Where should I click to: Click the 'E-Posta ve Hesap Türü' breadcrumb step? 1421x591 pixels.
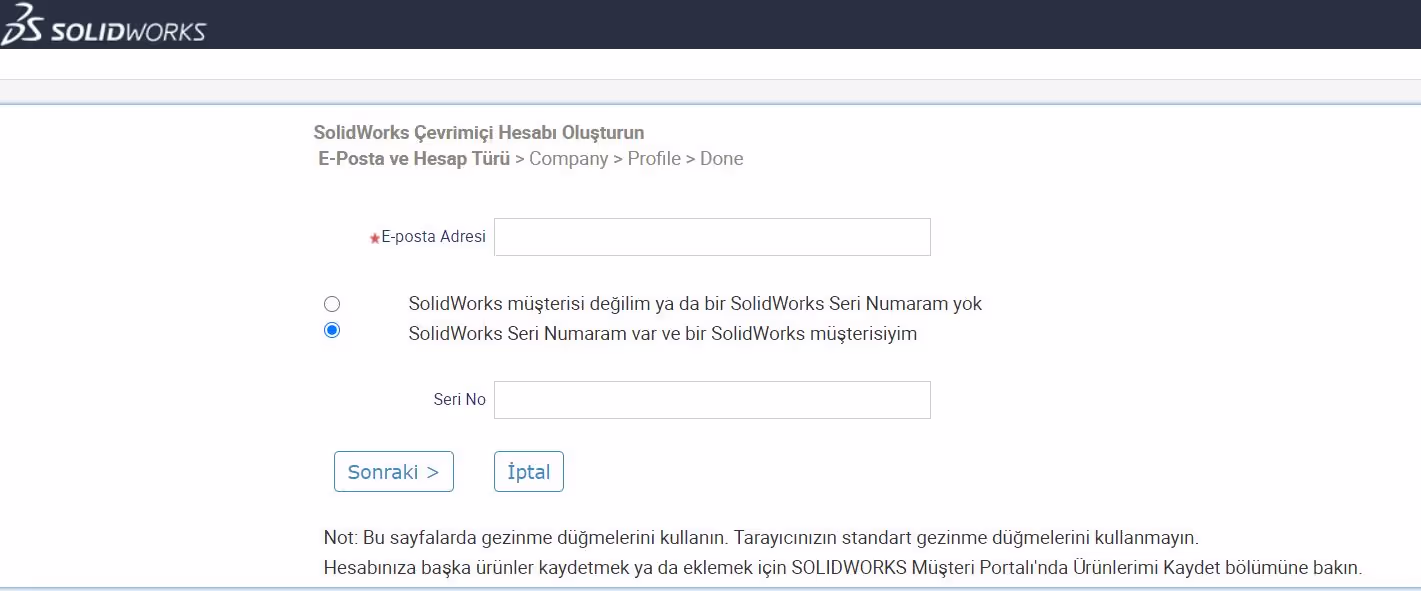pos(414,159)
